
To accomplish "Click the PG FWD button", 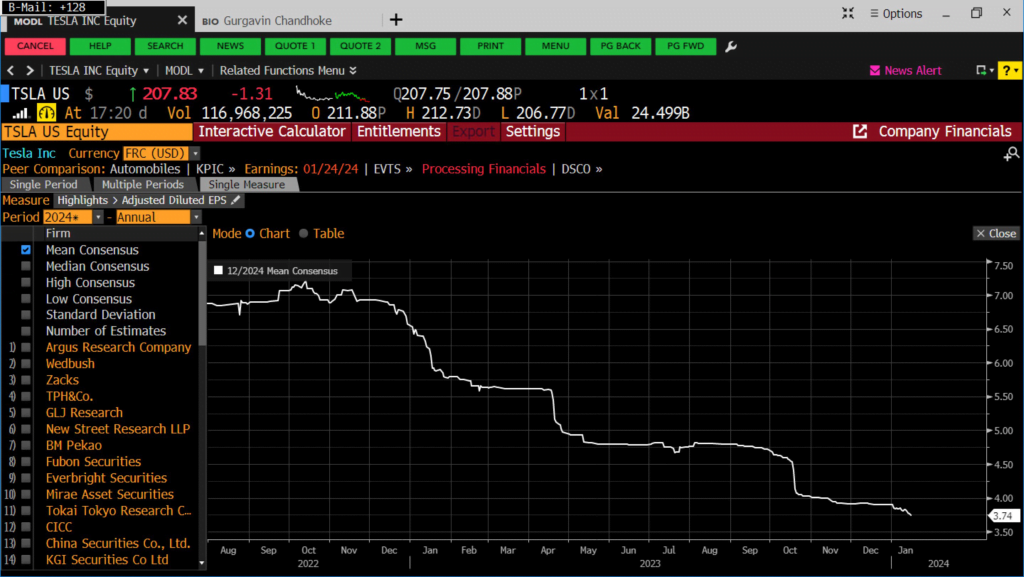I will (686, 46).
